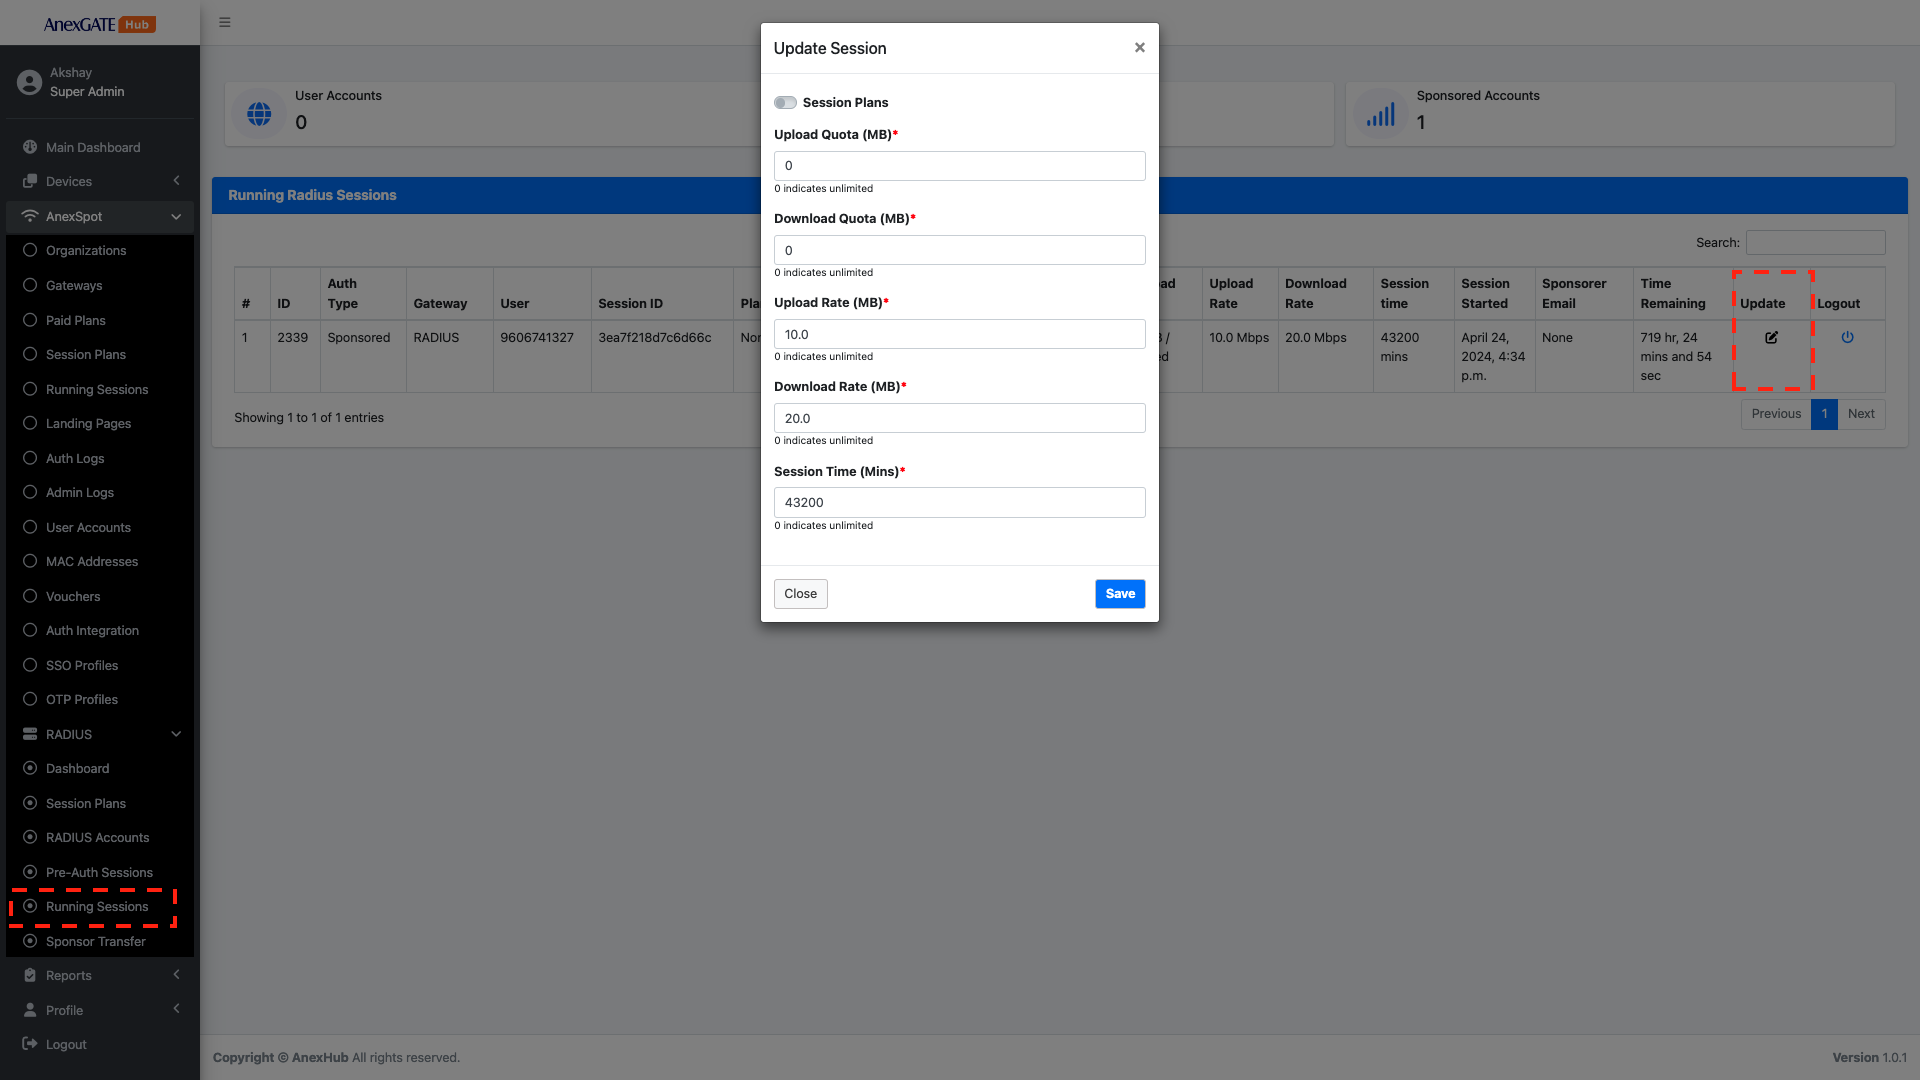Open Sponsor Transfer under RADIUS
The image size is (1920, 1080).
pyautogui.click(x=96, y=941)
